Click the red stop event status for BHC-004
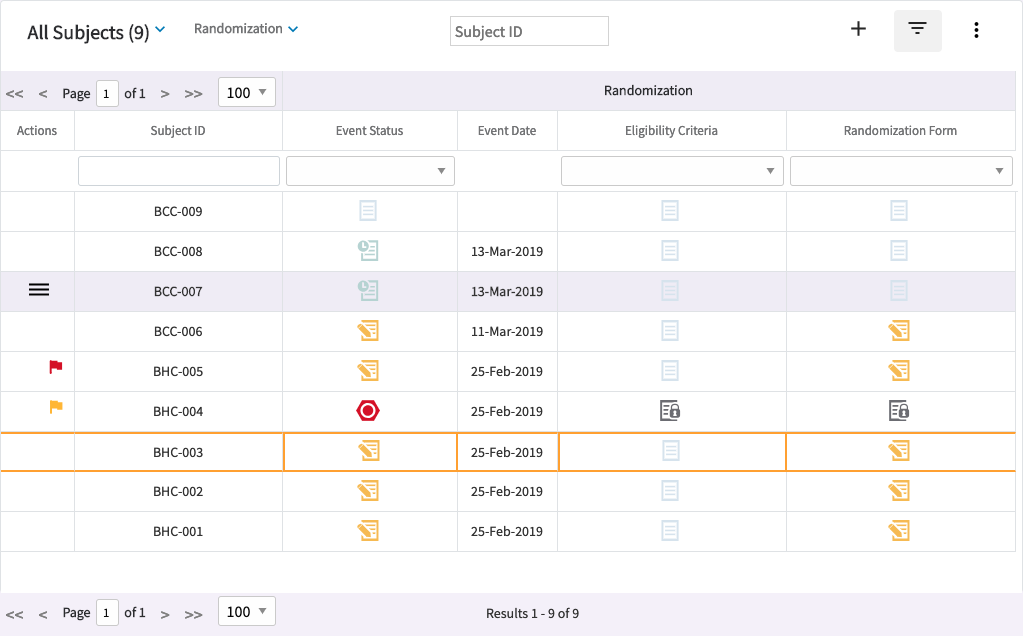 [368, 411]
